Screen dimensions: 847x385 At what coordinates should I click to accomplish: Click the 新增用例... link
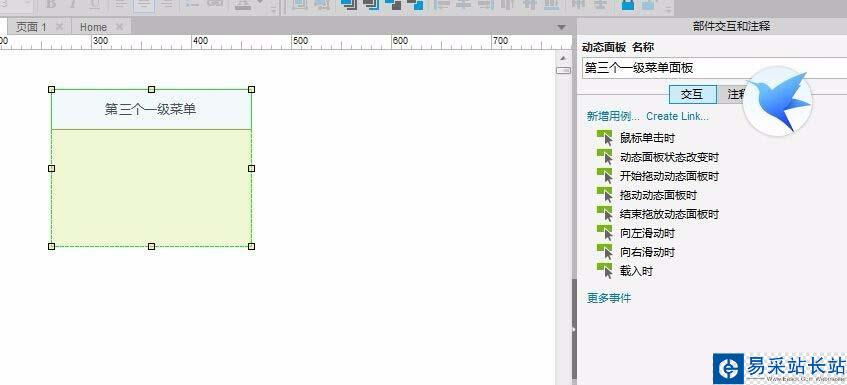(613, 116)
